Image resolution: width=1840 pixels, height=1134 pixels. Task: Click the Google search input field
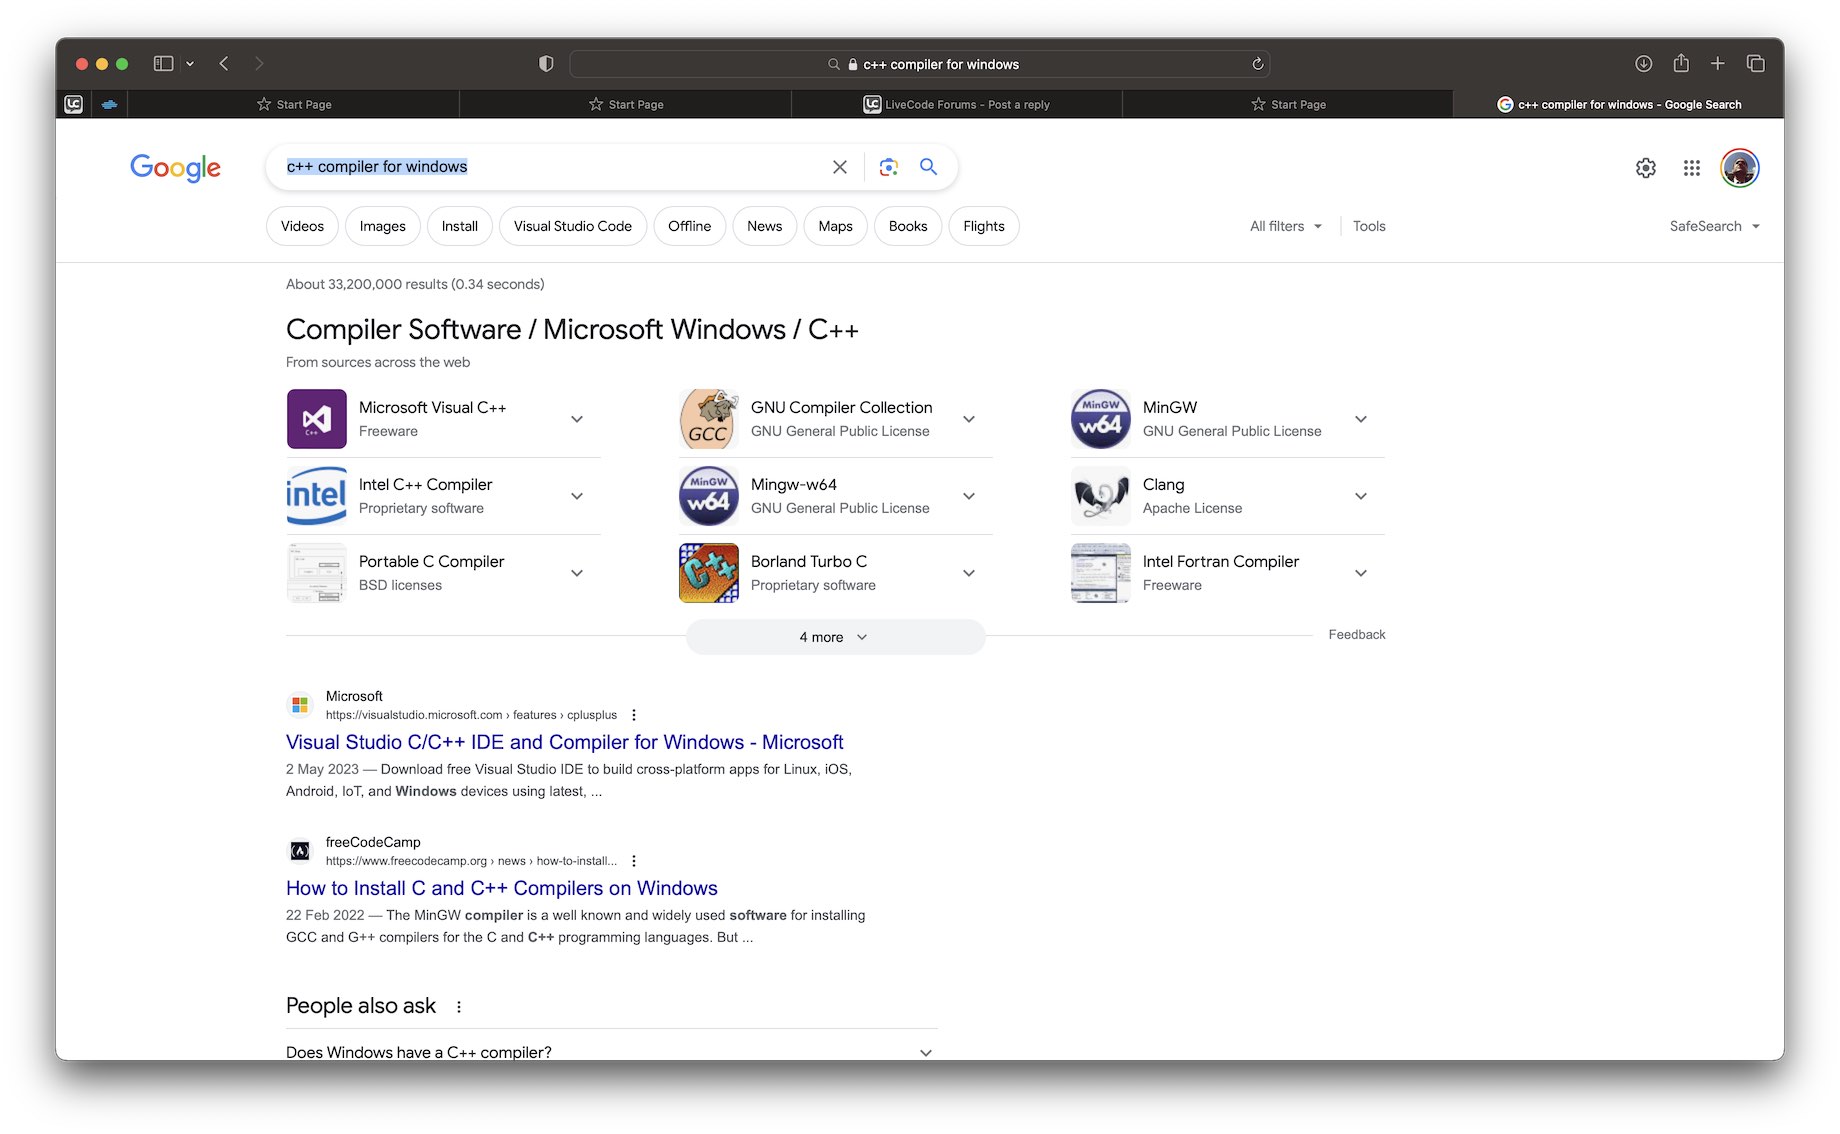(550, 167)
